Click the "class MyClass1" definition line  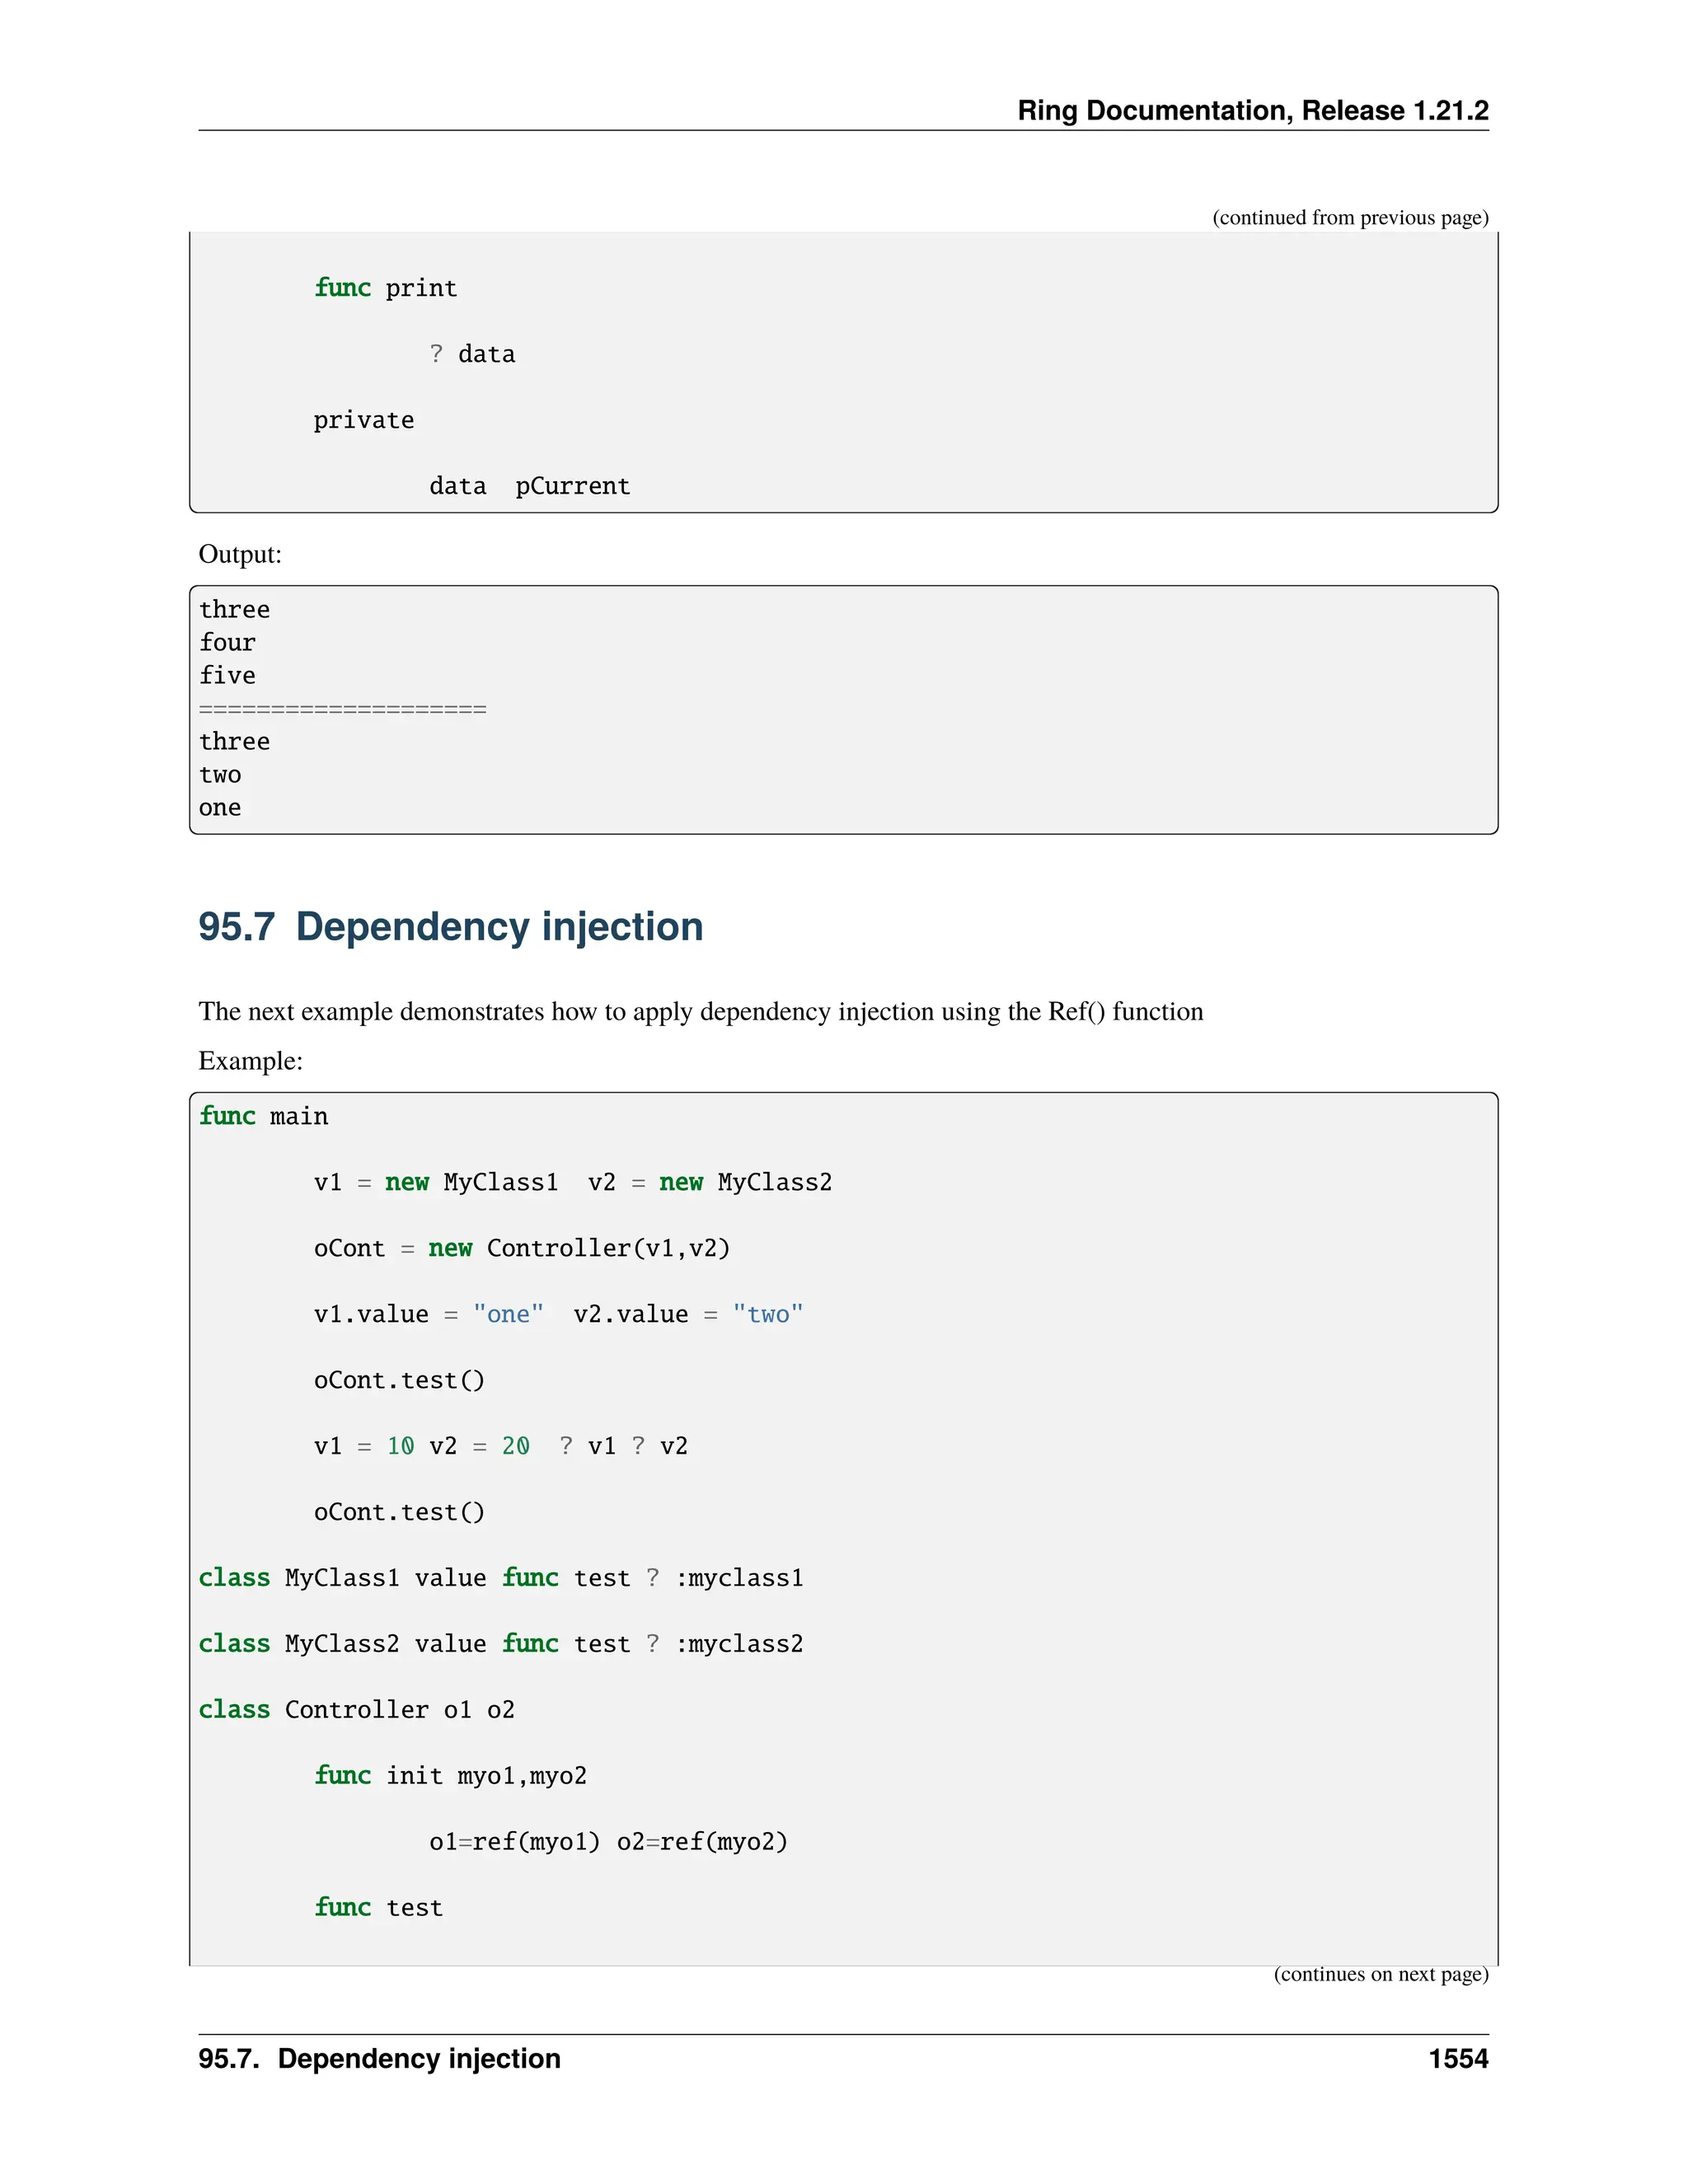pos(500,1578)
